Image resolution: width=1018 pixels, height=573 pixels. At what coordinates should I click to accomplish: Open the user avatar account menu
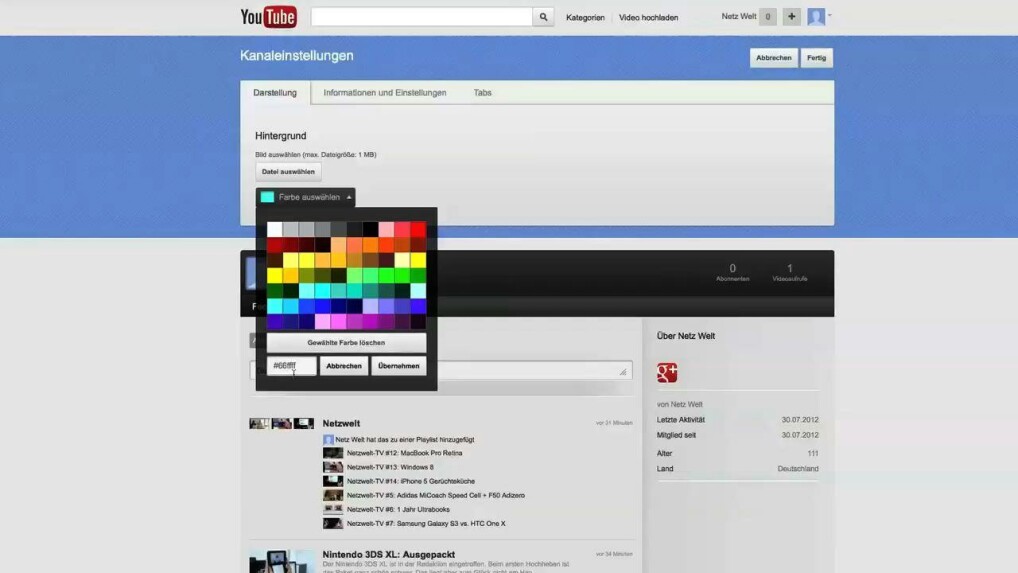tap(817, 17)
